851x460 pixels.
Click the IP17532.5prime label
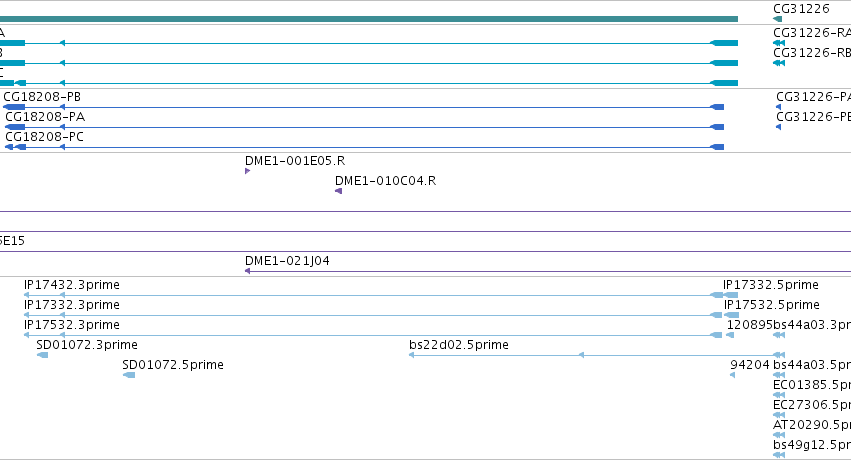pos(772,305)
